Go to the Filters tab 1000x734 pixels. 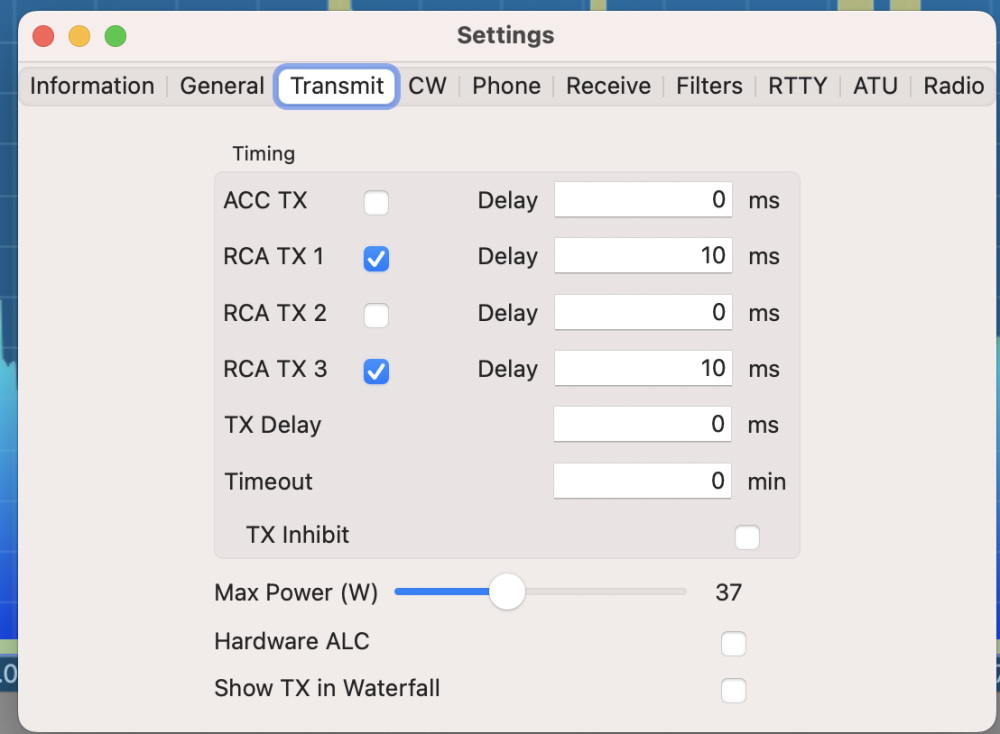click(709, 86)
